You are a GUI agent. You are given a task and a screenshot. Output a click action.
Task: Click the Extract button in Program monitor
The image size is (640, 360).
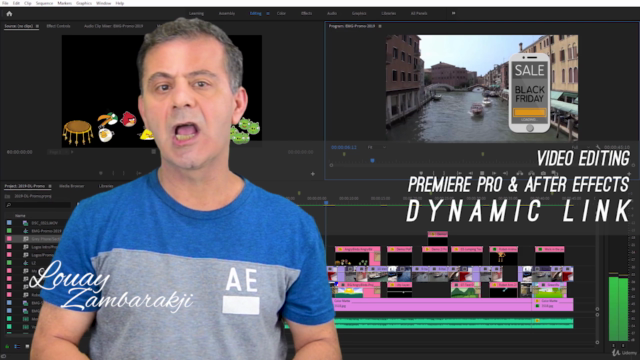click(x=531, y=173)
